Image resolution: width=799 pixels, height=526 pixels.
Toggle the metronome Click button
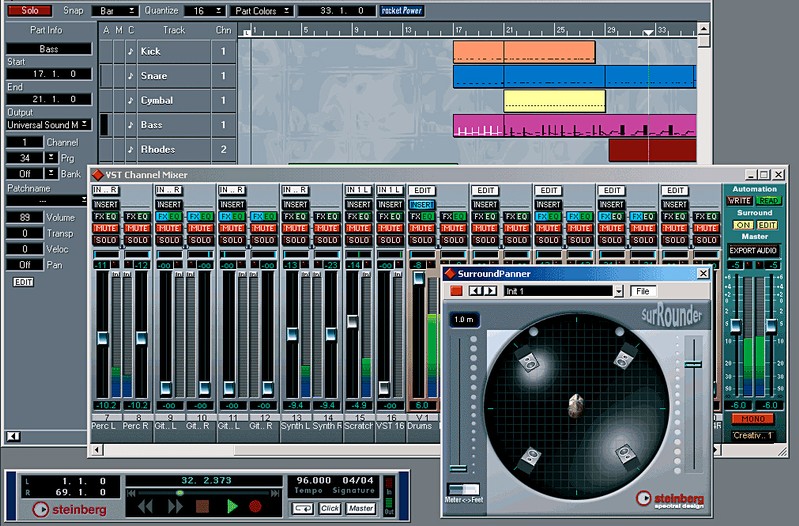[x=330, y=508]
